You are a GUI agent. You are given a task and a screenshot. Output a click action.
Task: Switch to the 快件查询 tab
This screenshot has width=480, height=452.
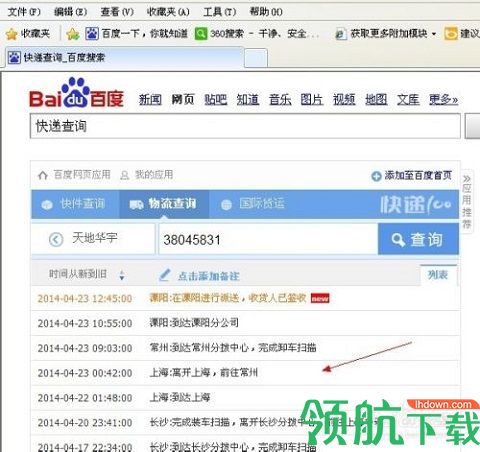(x=75, y=204)
